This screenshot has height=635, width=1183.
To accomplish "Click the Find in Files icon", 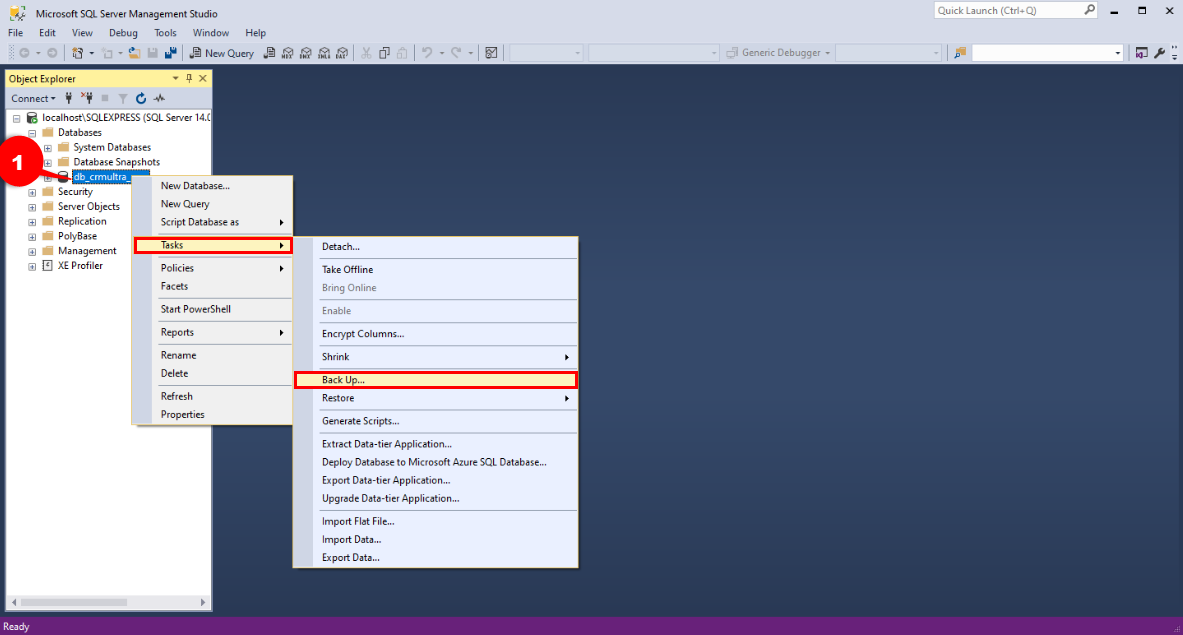I will (x=960, y=53).
